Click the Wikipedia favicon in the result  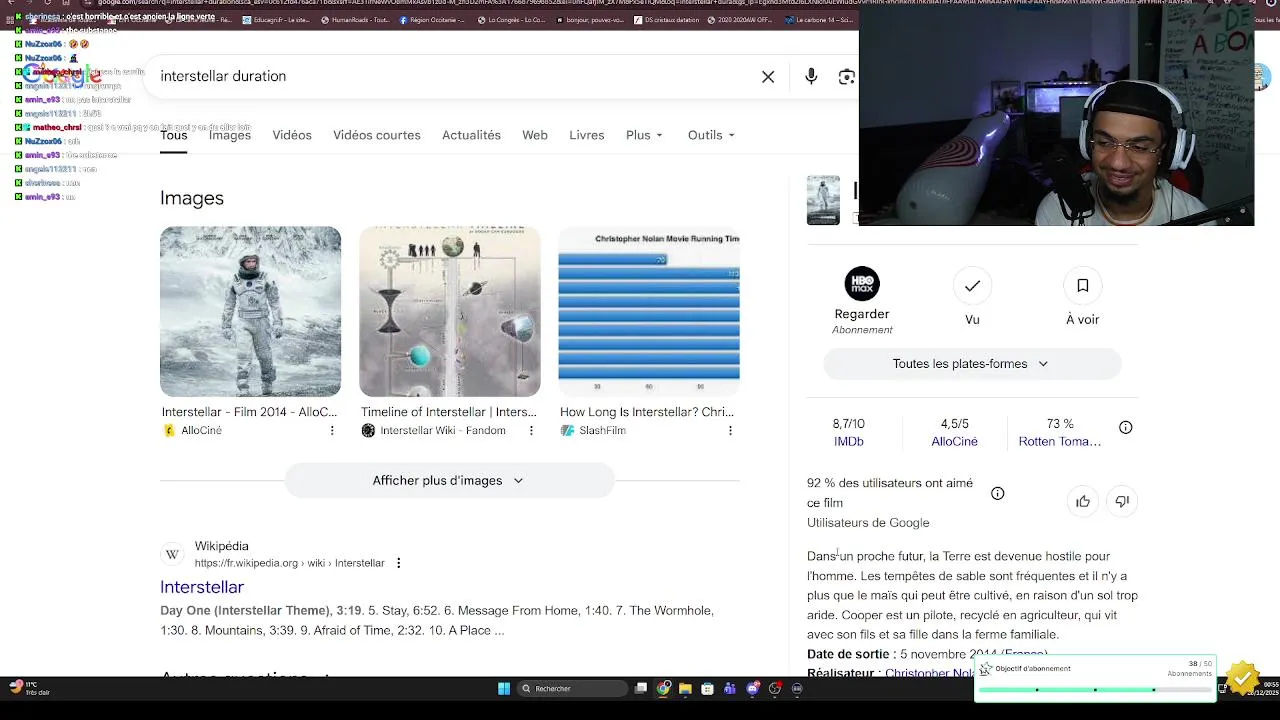(172, 554)
